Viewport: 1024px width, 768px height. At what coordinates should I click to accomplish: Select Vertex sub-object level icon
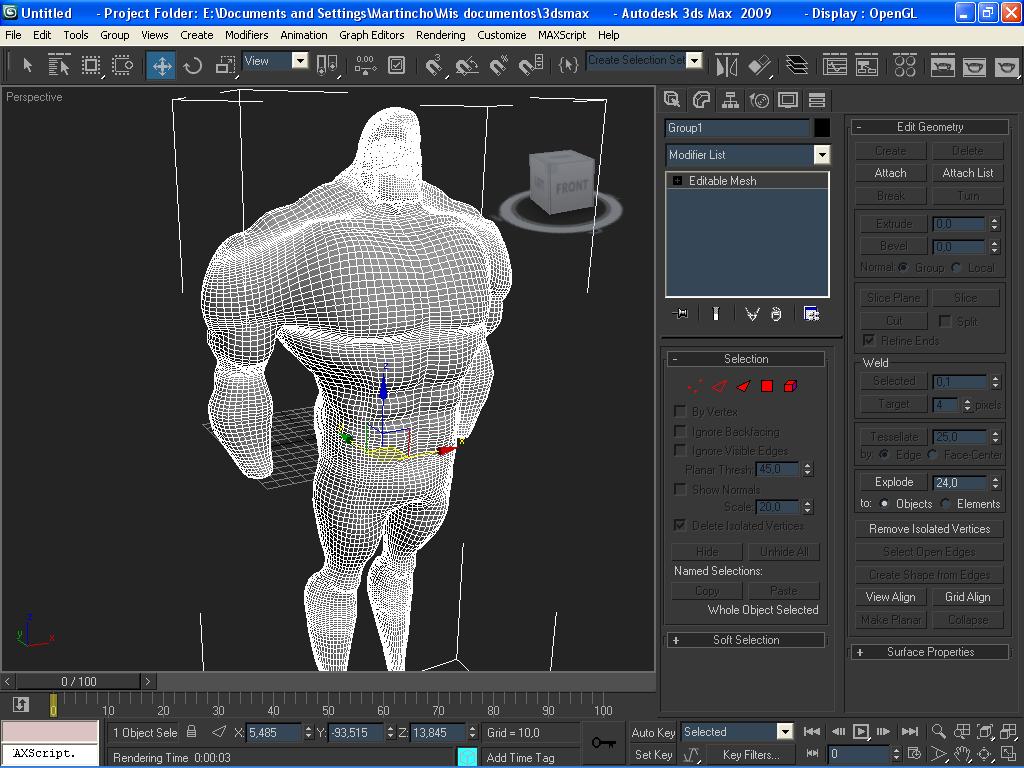pos(695,386)
